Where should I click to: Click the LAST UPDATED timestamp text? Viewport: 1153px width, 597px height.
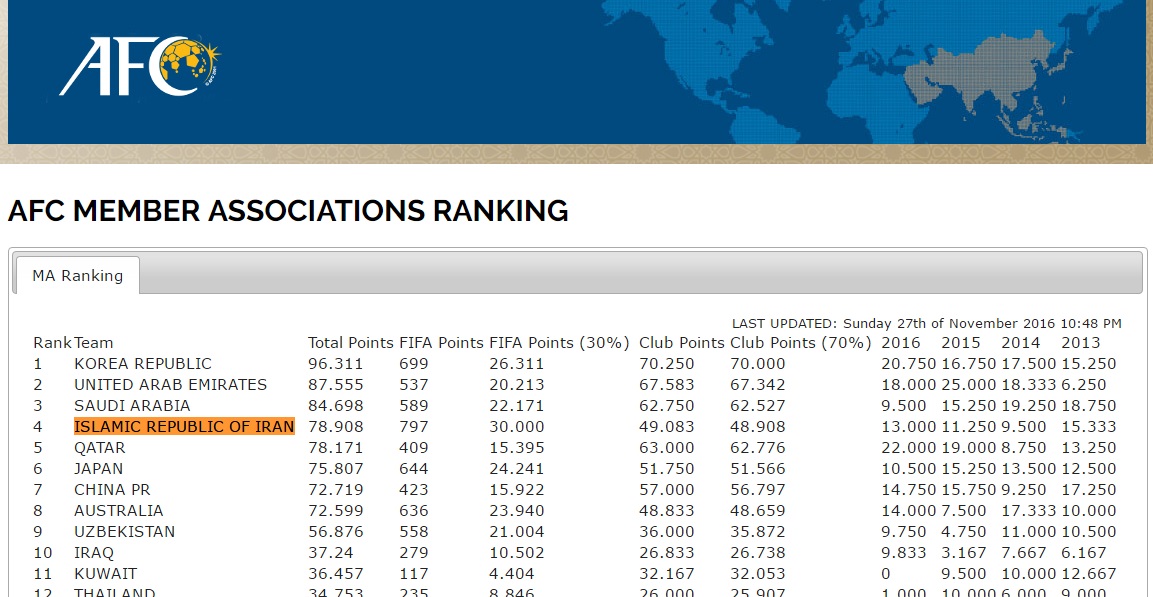pos(927,323)
